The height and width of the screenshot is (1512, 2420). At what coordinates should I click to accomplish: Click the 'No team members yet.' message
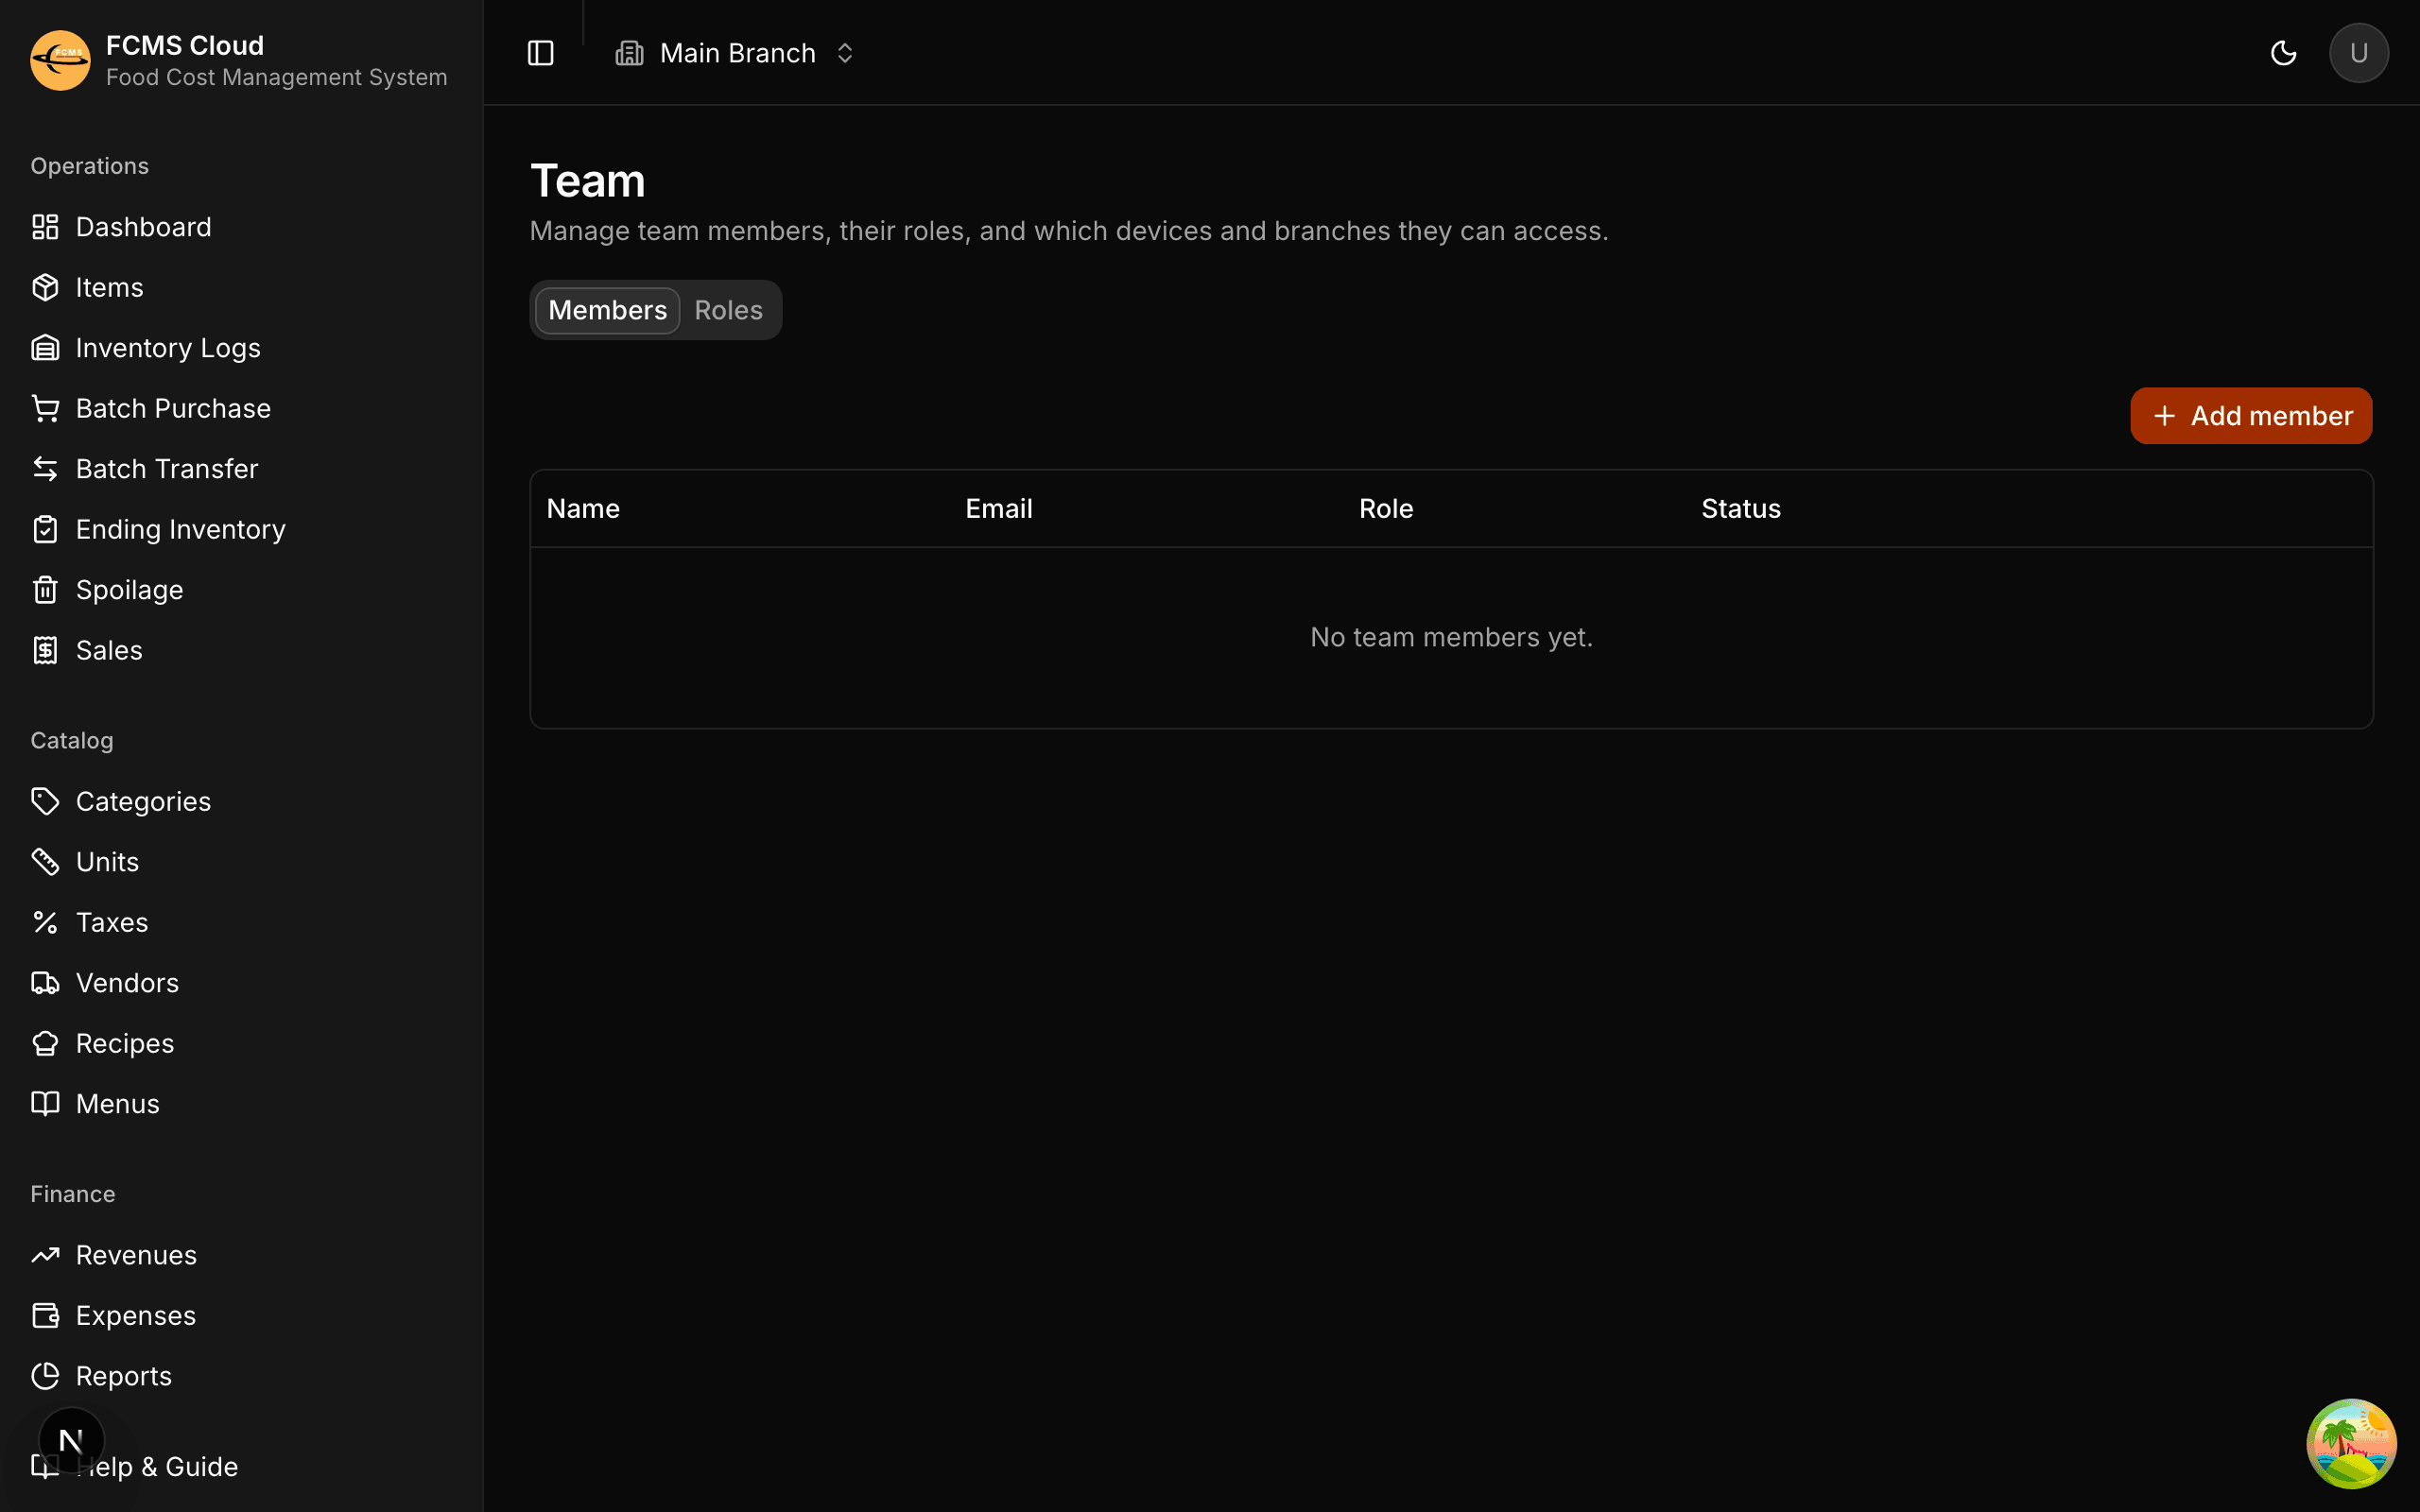(x=1451, y=637)
